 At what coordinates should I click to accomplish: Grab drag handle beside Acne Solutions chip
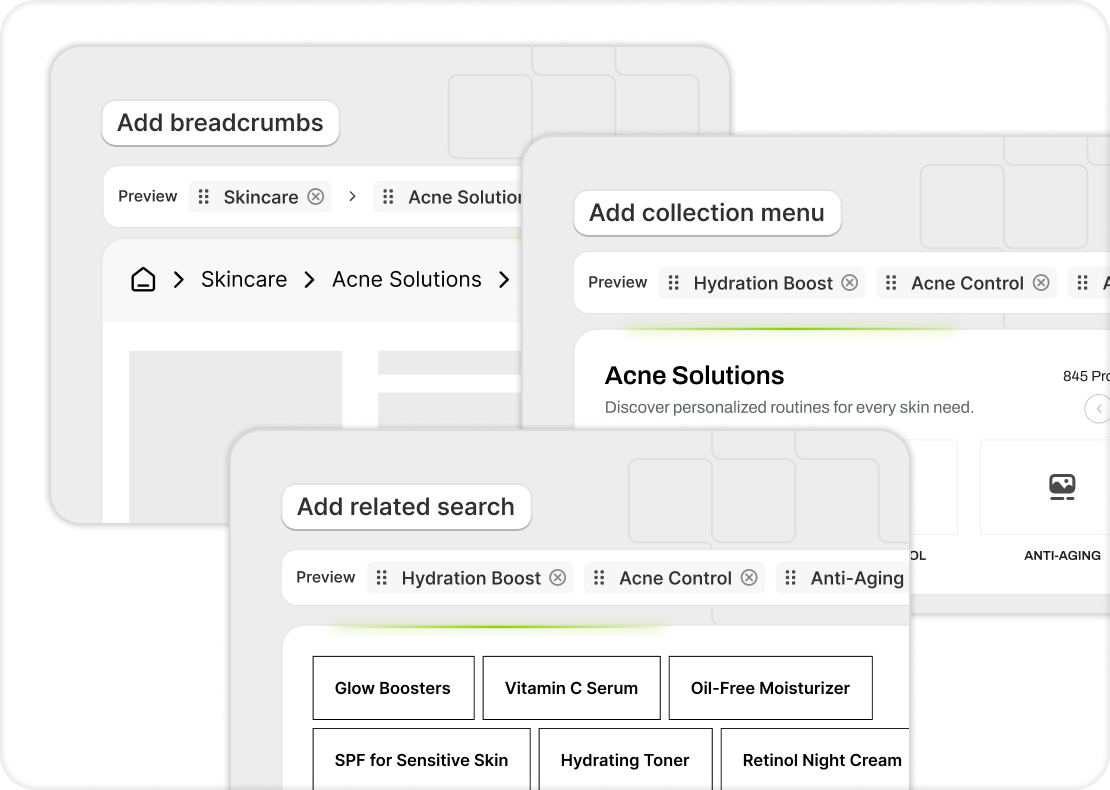pos(389,197)
